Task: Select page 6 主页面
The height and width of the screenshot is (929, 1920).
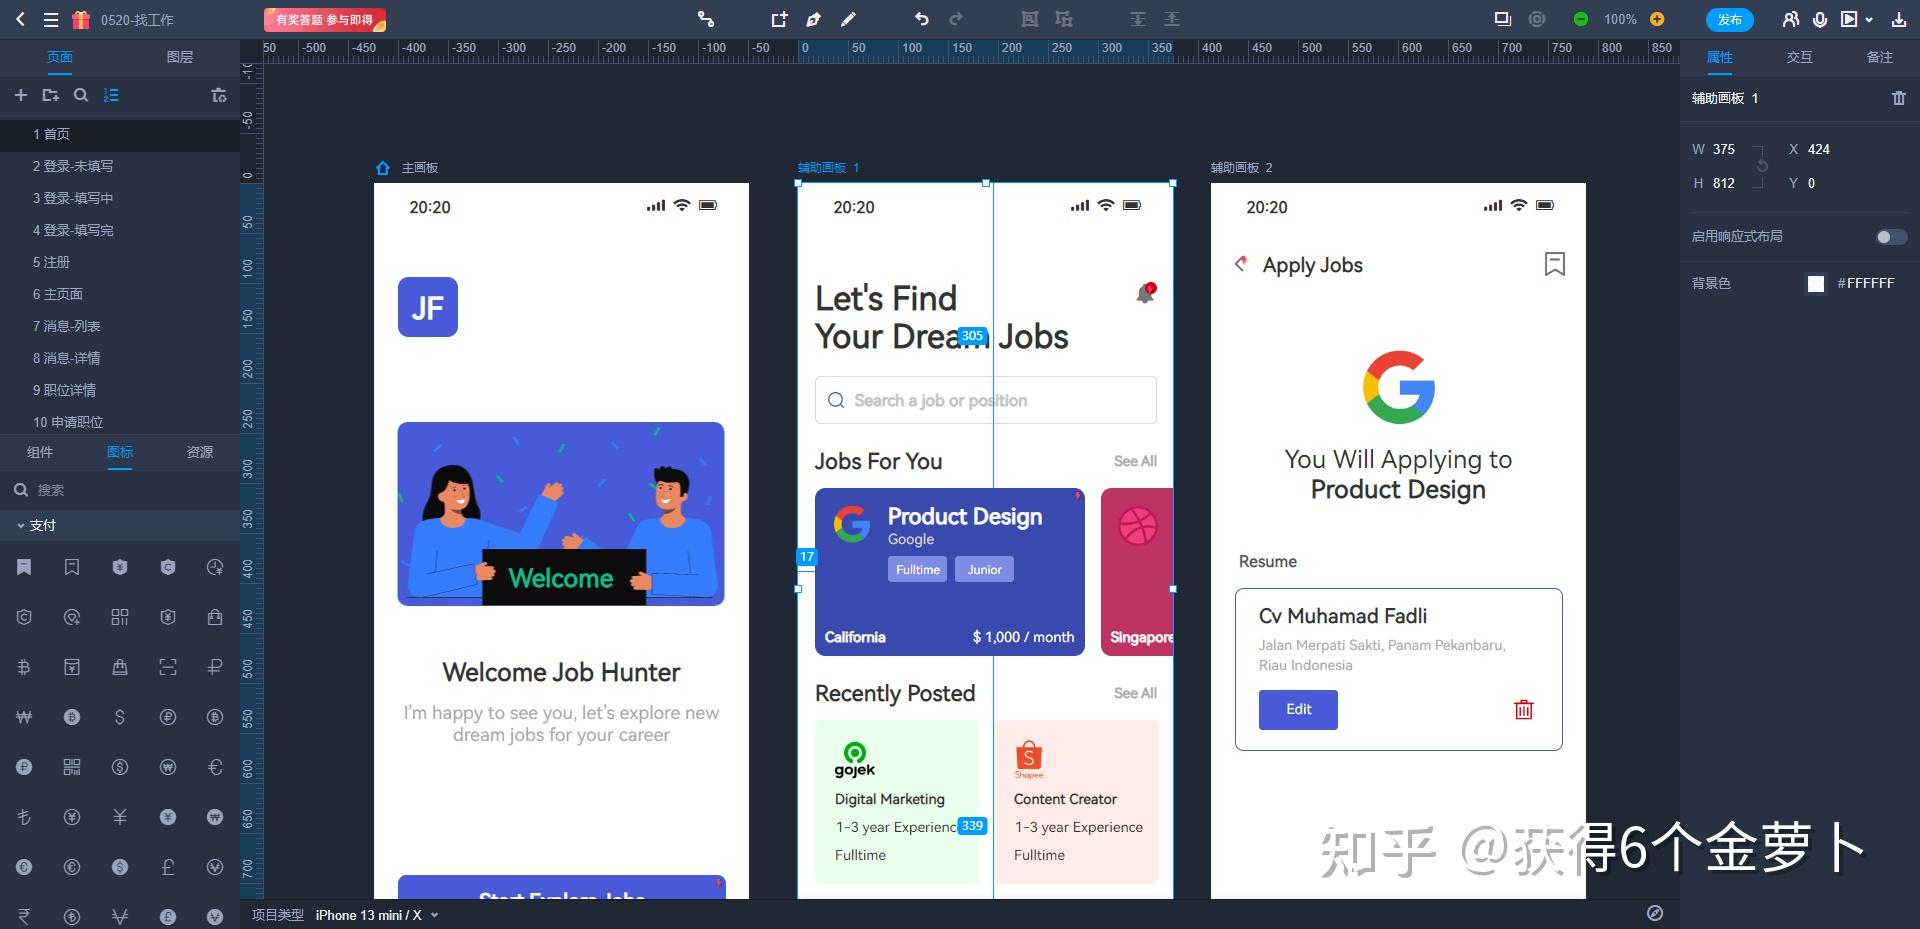Action: click(120, 294)
